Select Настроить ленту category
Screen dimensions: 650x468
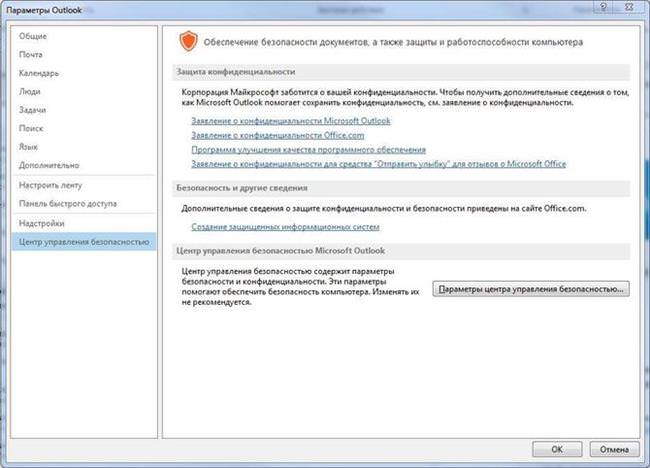tap(84, 185)
